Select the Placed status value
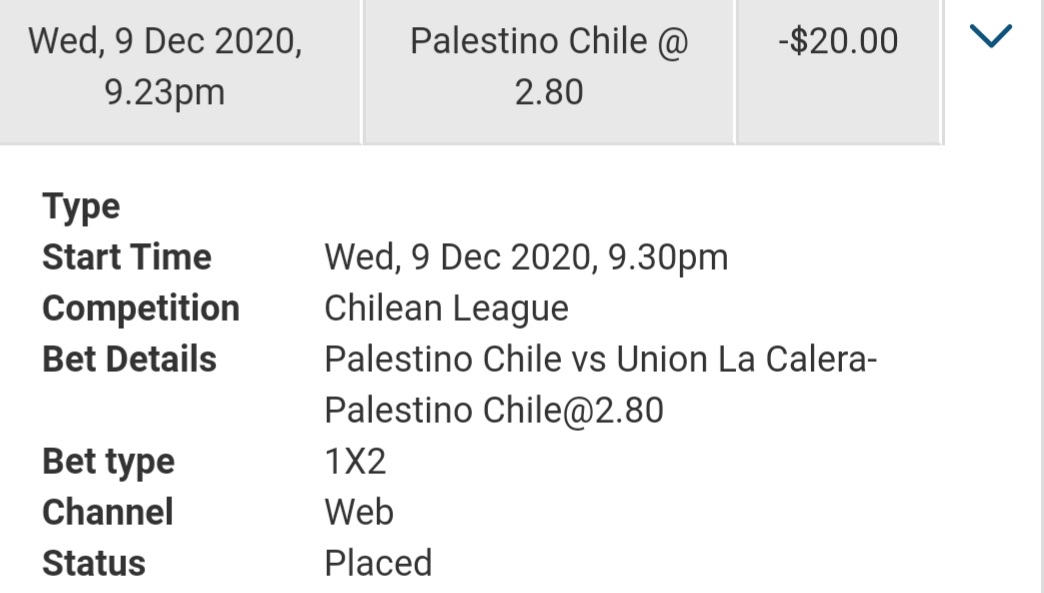Image resolution: width=1044 pixels, height=593 pixels. pyautogui.click(x=378, y=564)
